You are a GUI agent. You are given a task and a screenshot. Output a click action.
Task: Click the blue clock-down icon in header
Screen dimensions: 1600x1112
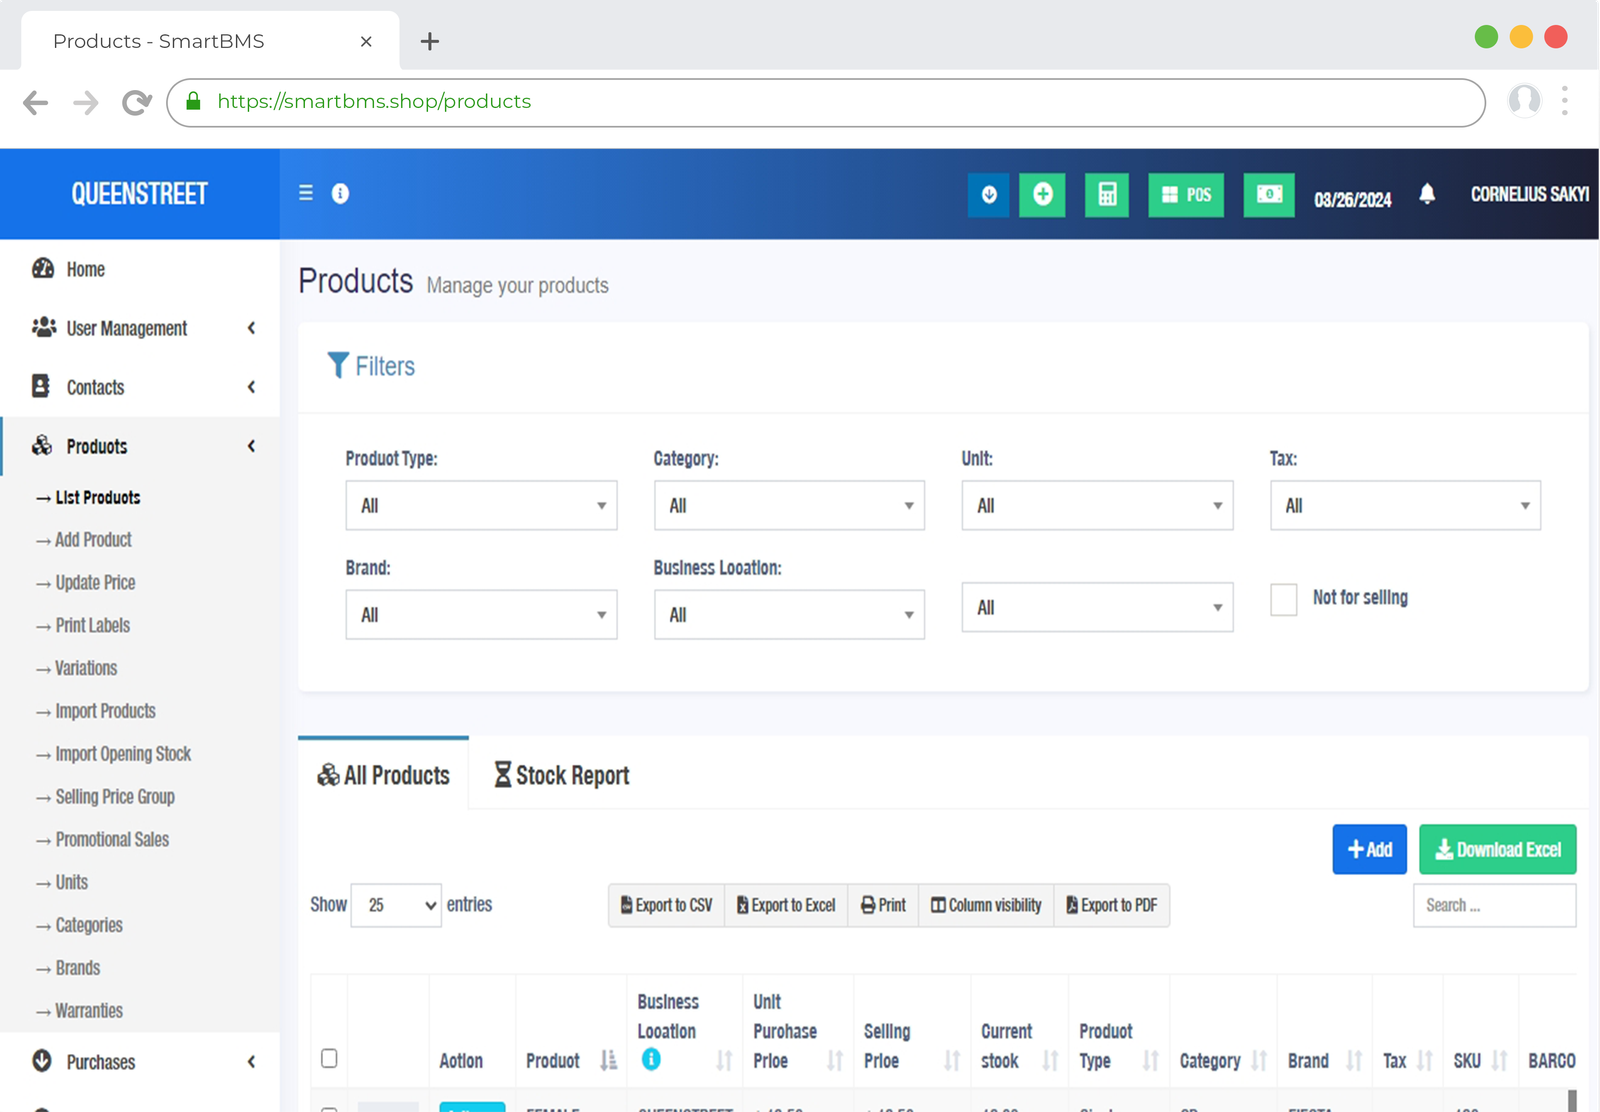(x=988, y=194)
